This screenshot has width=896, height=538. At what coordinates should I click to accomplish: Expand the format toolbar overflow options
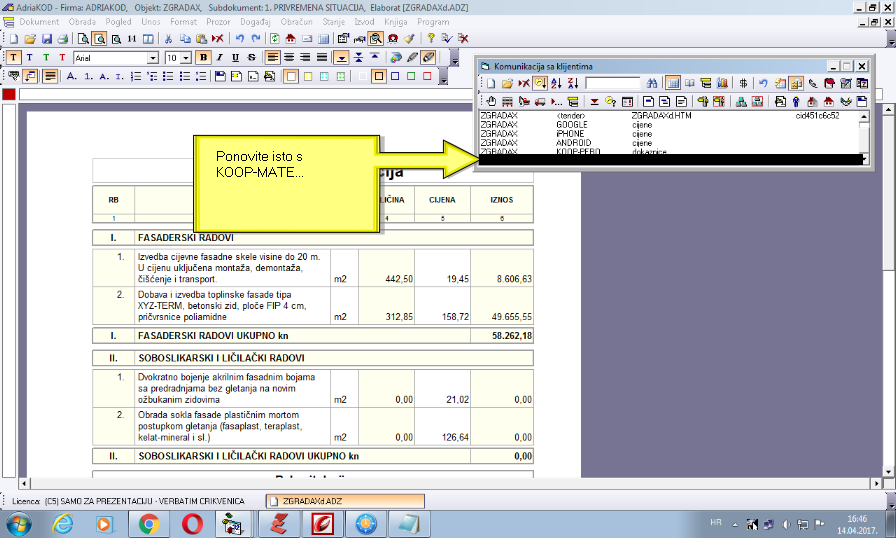click(x=454, y=58)
